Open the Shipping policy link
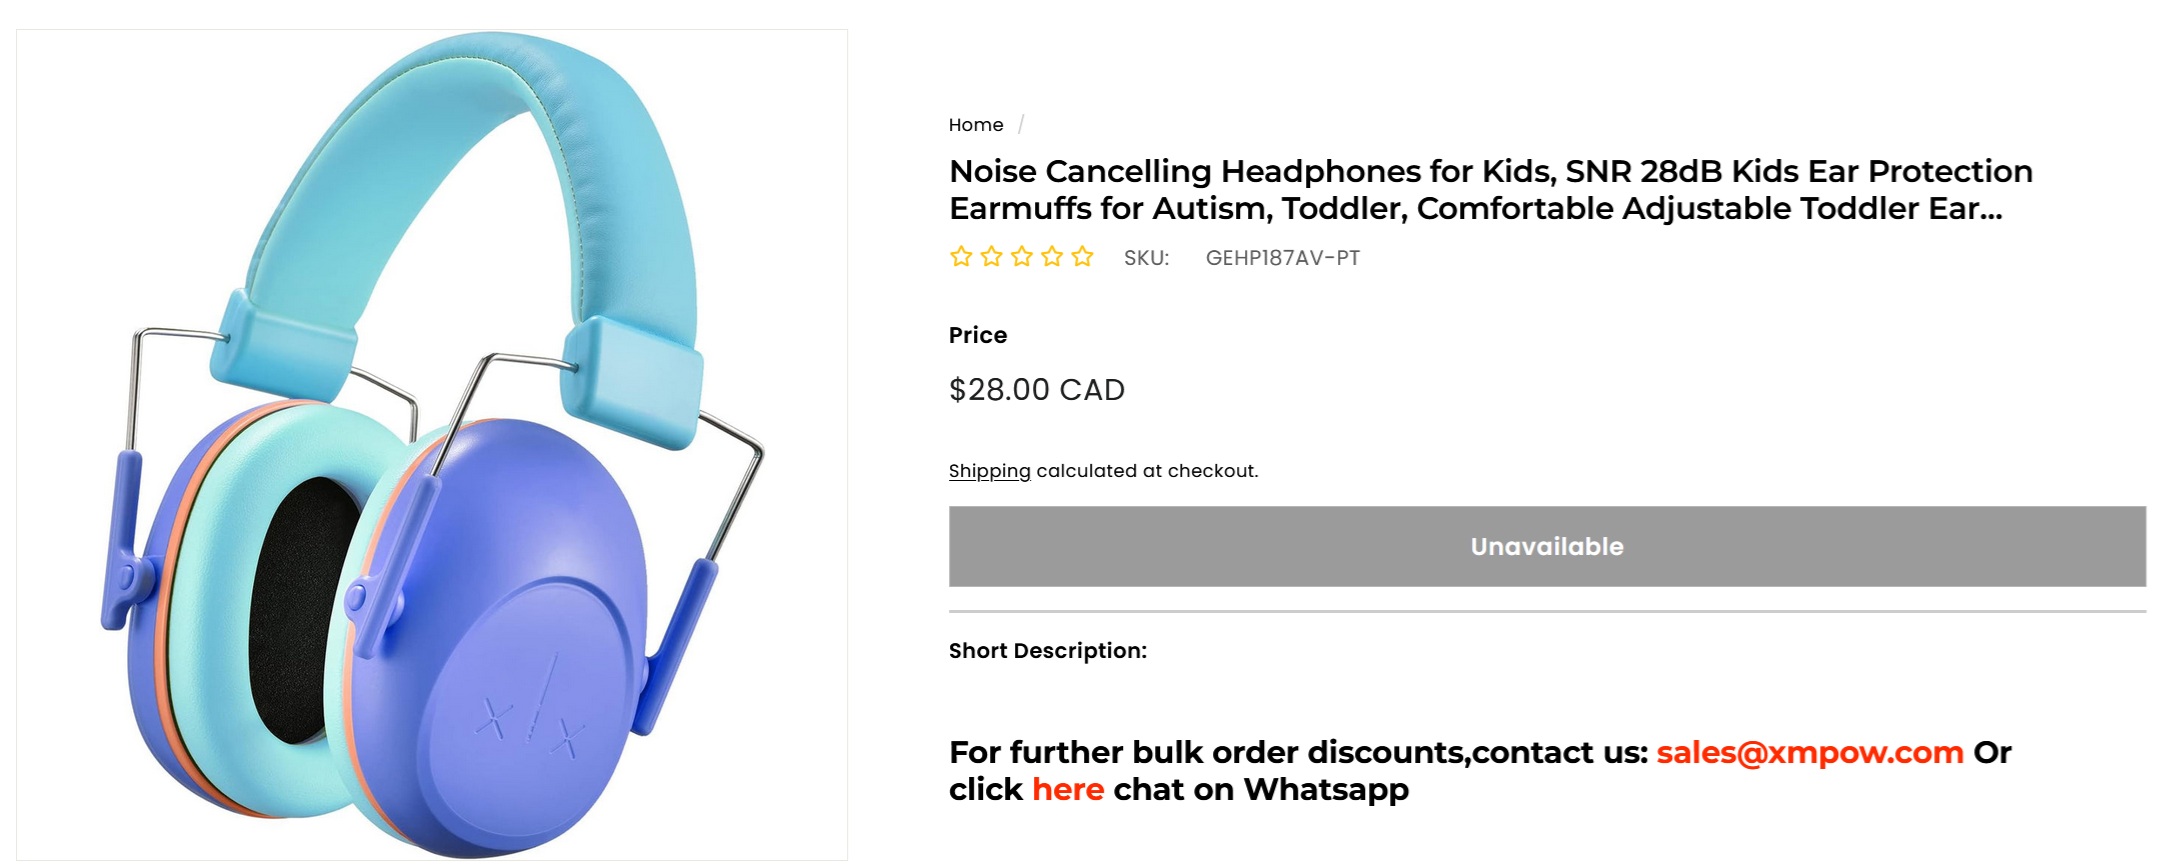2184x868 pixels. click(989, 471)
